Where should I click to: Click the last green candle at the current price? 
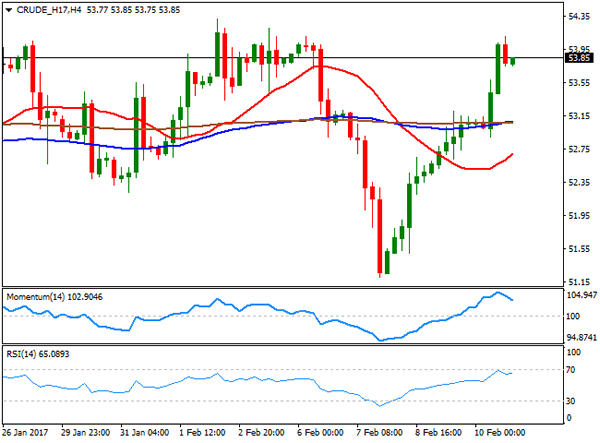coord(513,61)
